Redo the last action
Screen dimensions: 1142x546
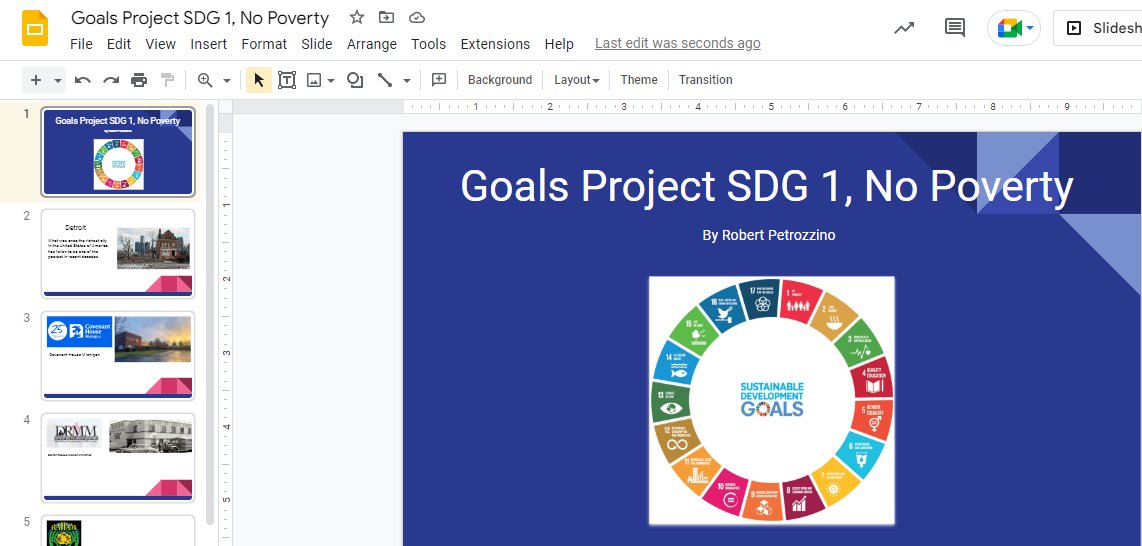(x=111, y=80)
